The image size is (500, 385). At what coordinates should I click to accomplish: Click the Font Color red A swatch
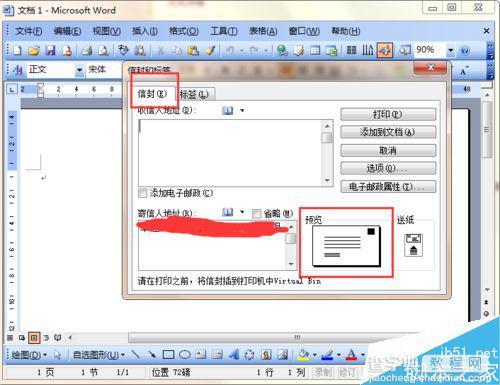point(352,355)
